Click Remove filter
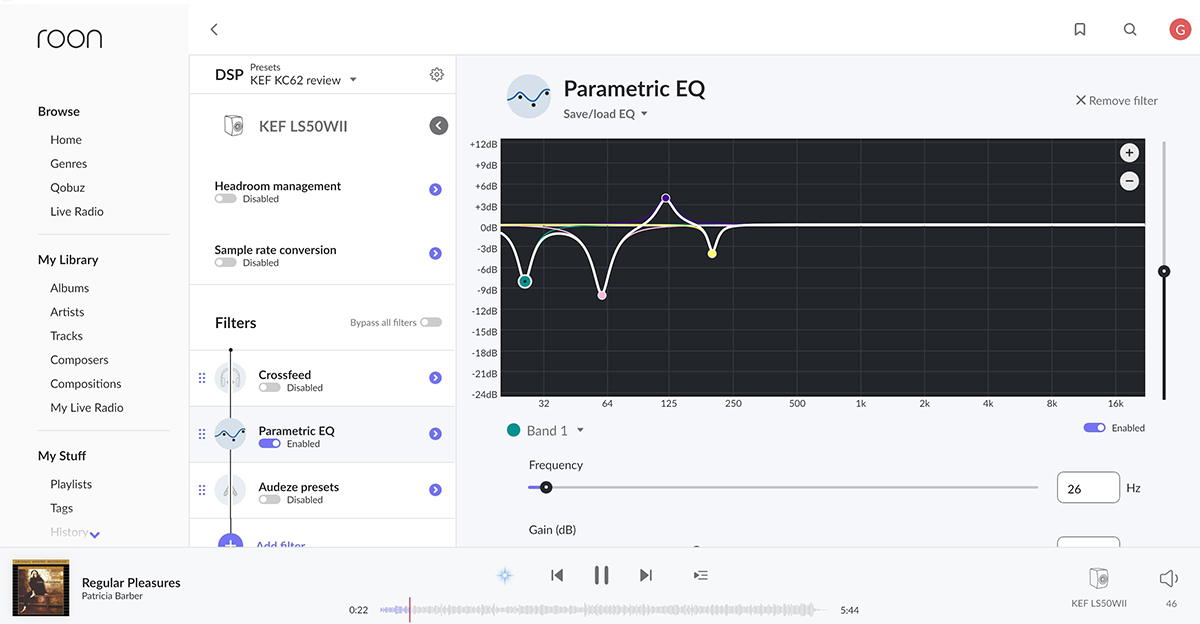This screenshot has height=624, width=1200. pos(1116,101)
